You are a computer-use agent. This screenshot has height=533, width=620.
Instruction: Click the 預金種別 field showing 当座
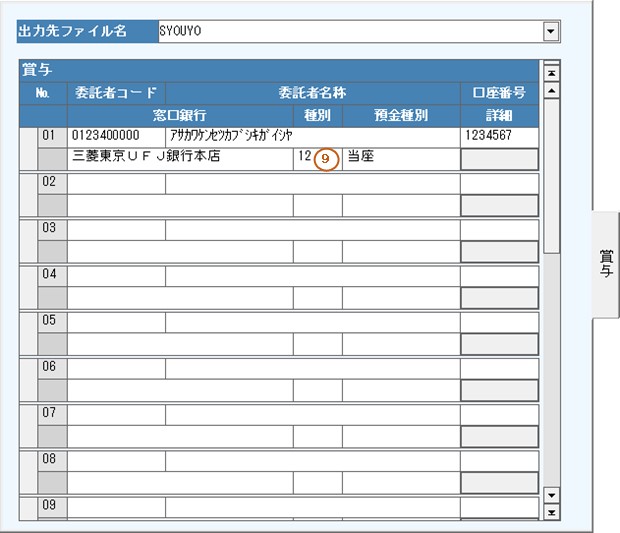tap(400, 158)
